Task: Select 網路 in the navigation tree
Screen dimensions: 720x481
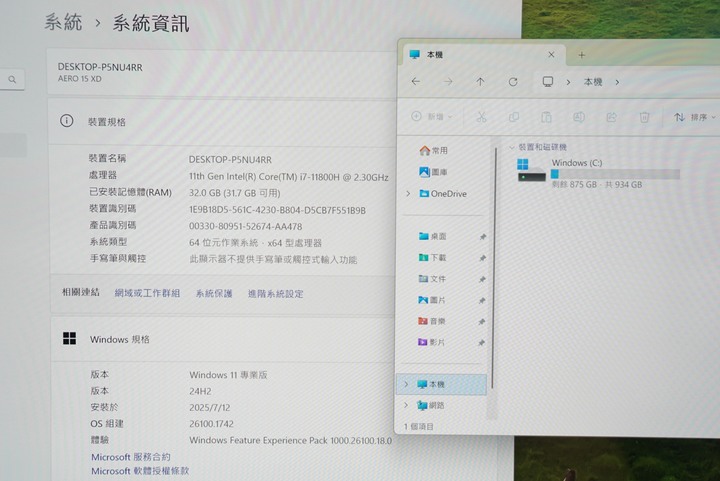Action: tap(430, 405)
